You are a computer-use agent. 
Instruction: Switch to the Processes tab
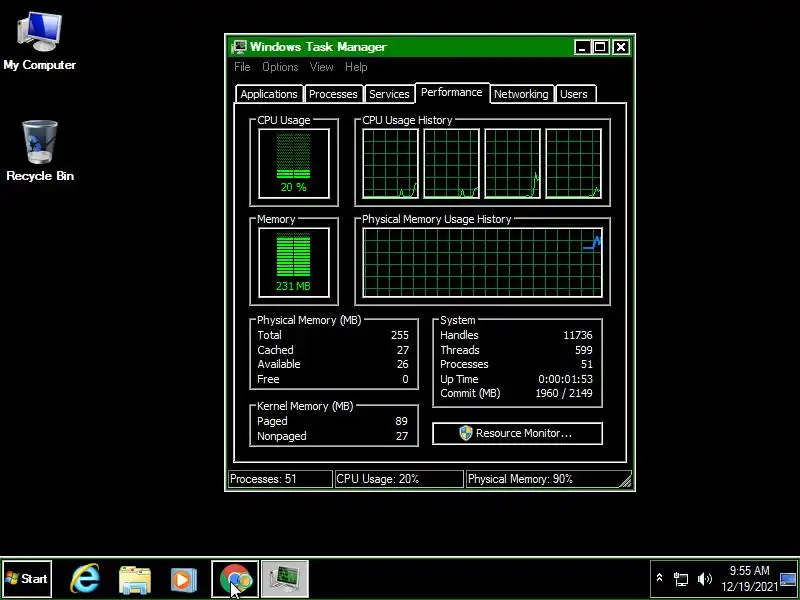click(x=333, y=94)
